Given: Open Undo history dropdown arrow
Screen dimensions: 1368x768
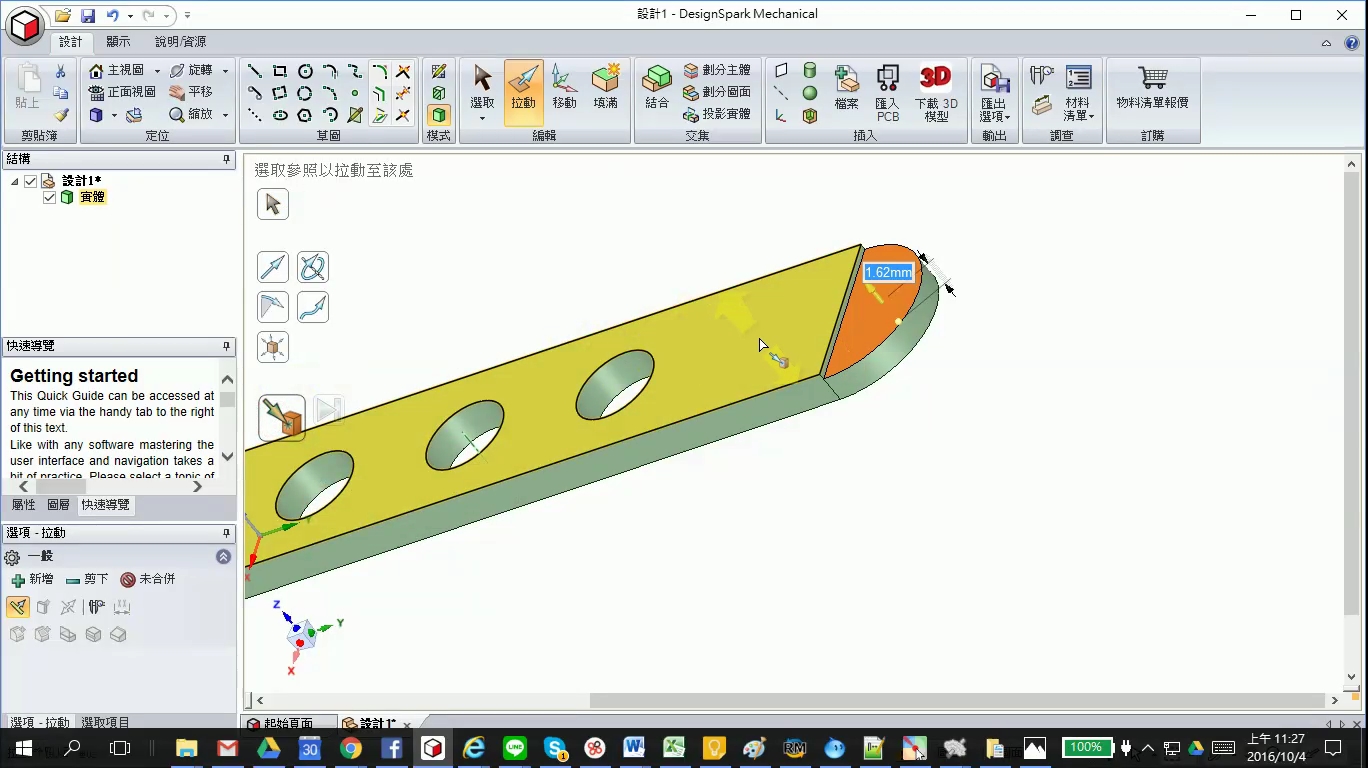Looking at the screenshot, I should (130, 16).
